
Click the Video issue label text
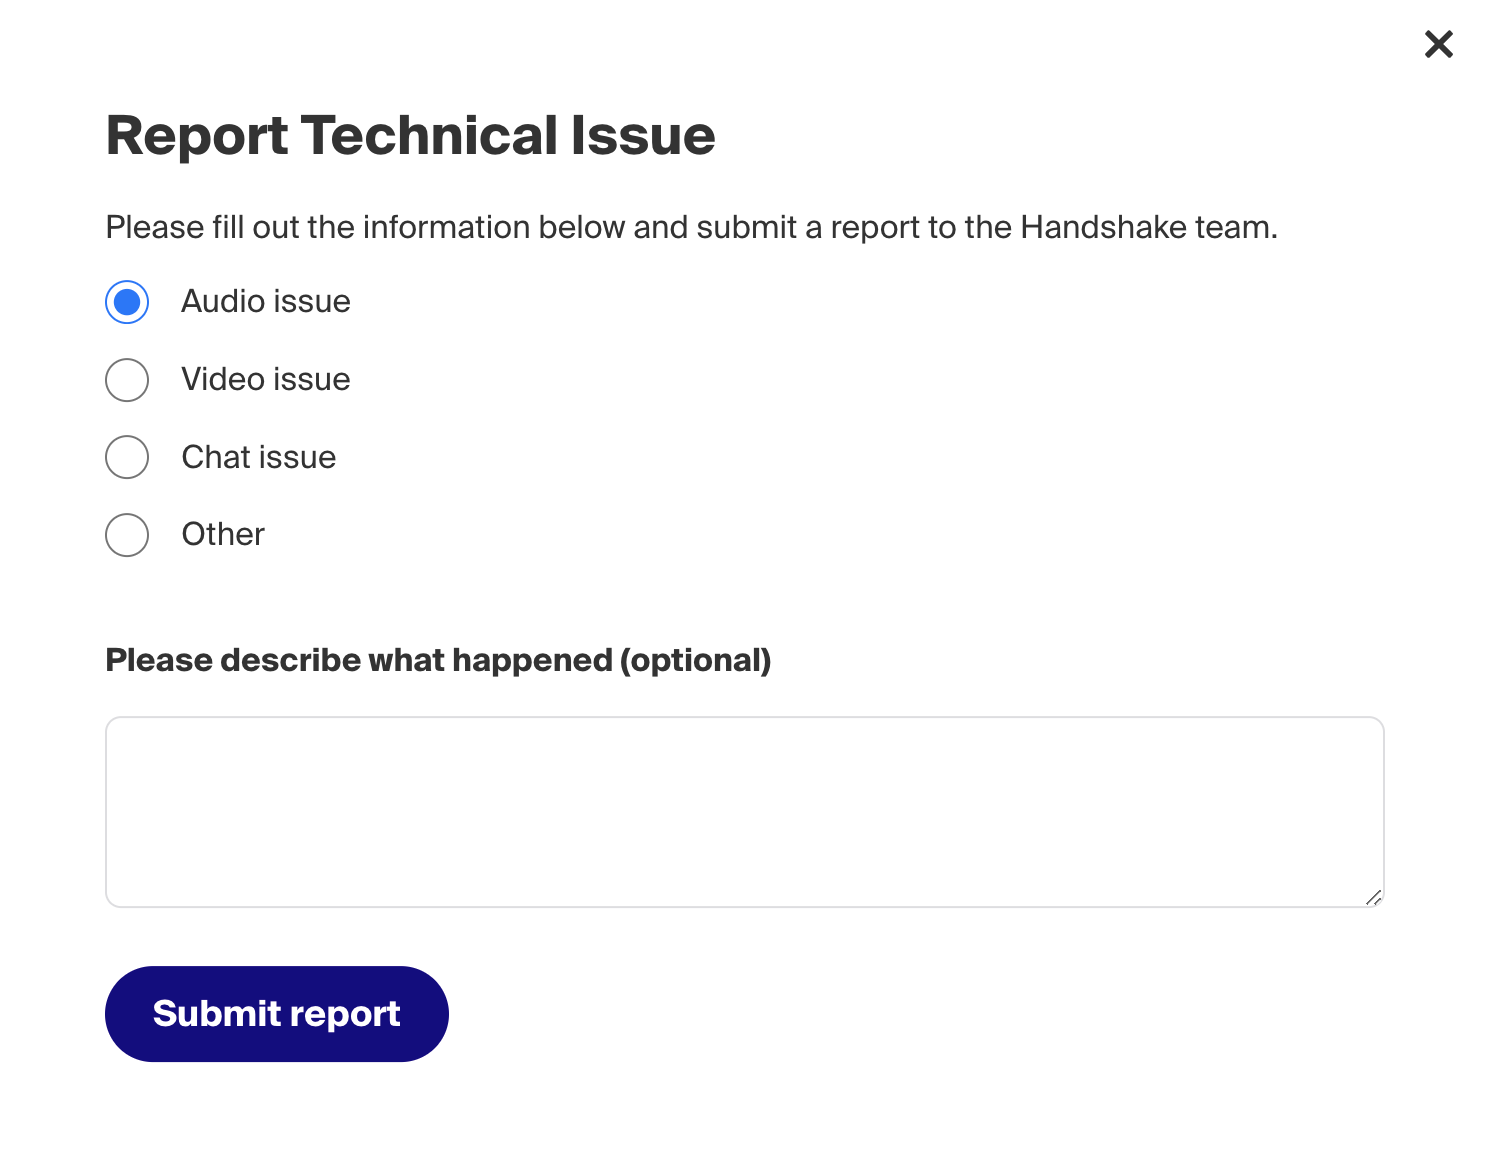coord(265,380)
